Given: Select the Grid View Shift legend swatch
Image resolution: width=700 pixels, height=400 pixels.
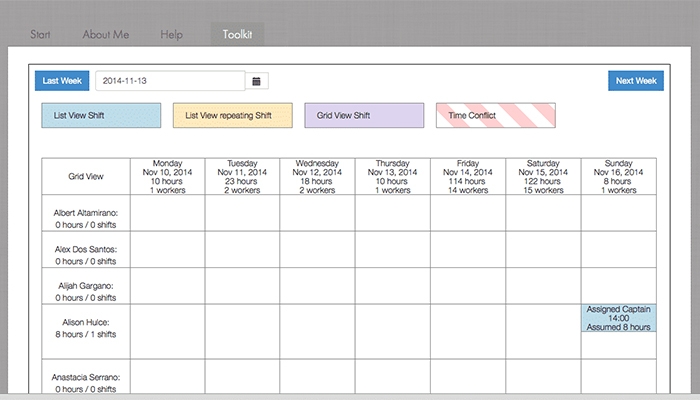Looking at the screenshot, I should 364,116.
